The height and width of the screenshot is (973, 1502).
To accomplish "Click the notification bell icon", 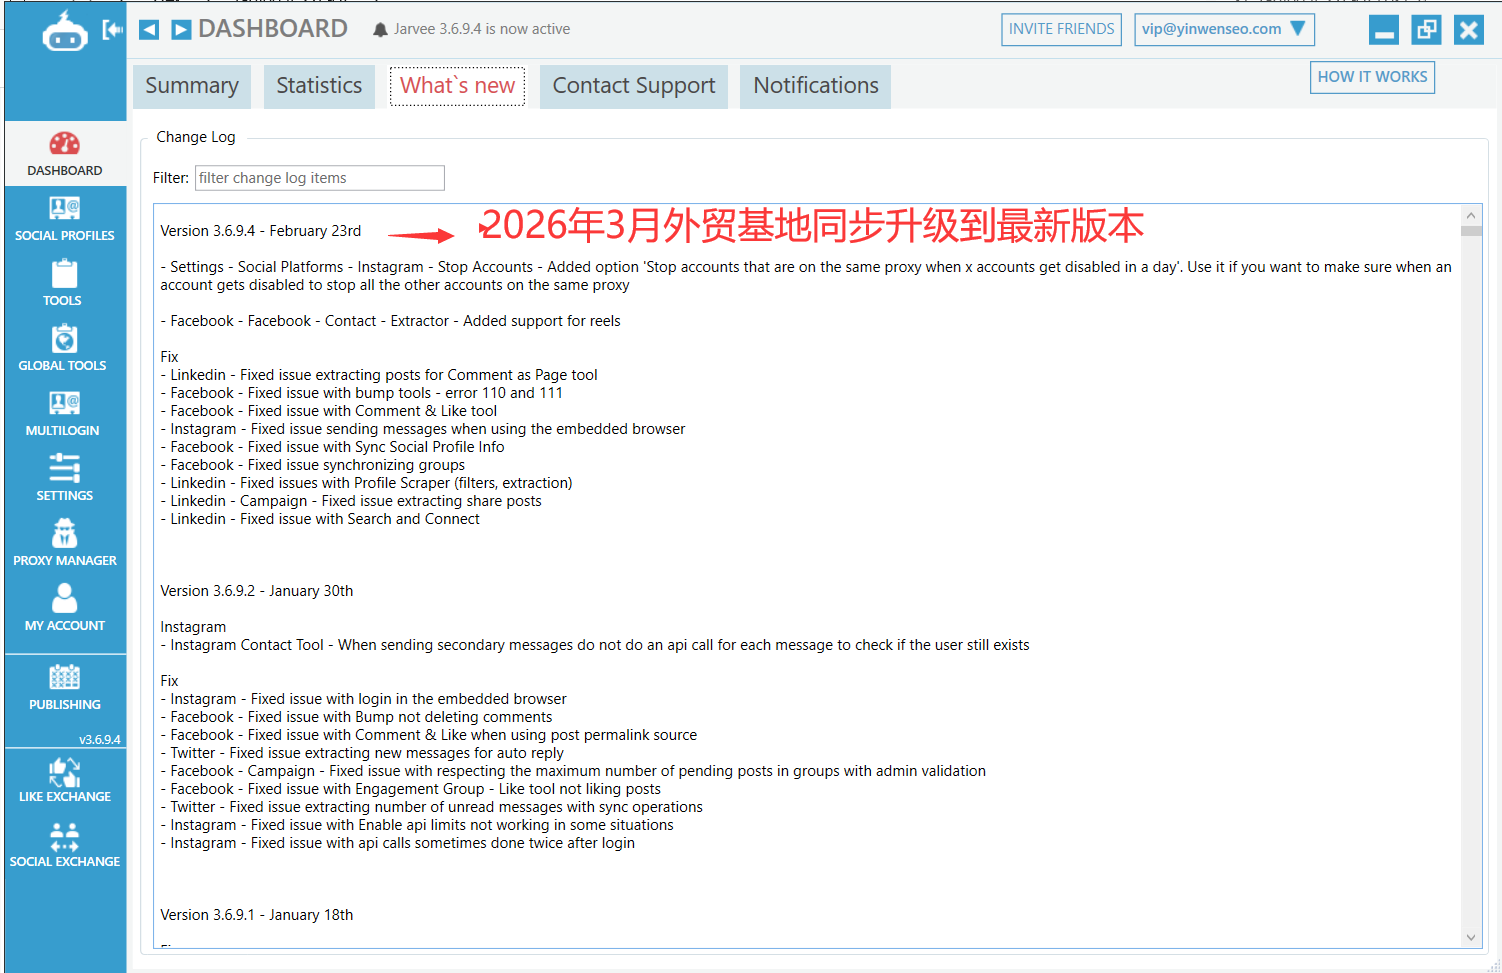I will tap(380, 29).
